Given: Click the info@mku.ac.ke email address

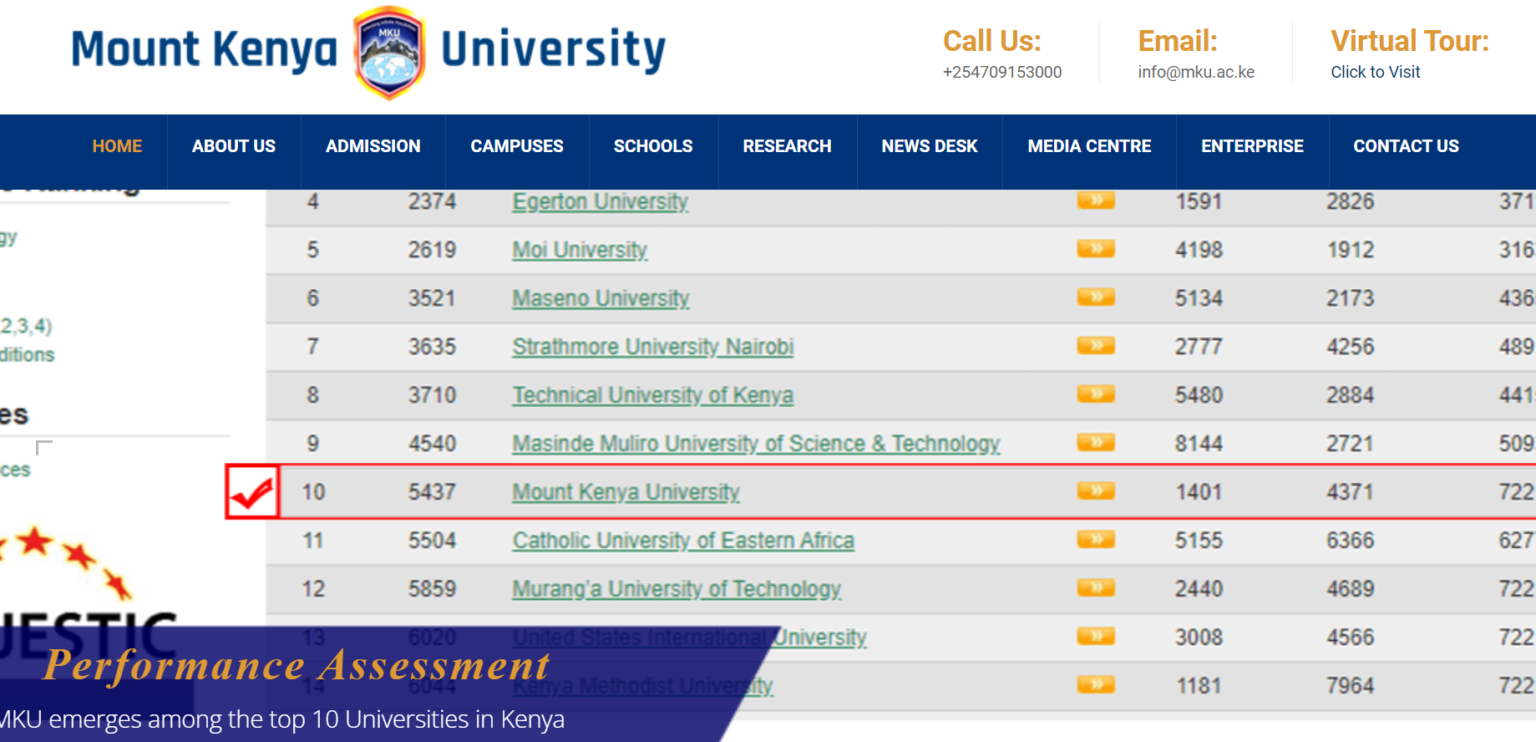Looking at the screenshot, I should coord(1197,71).
